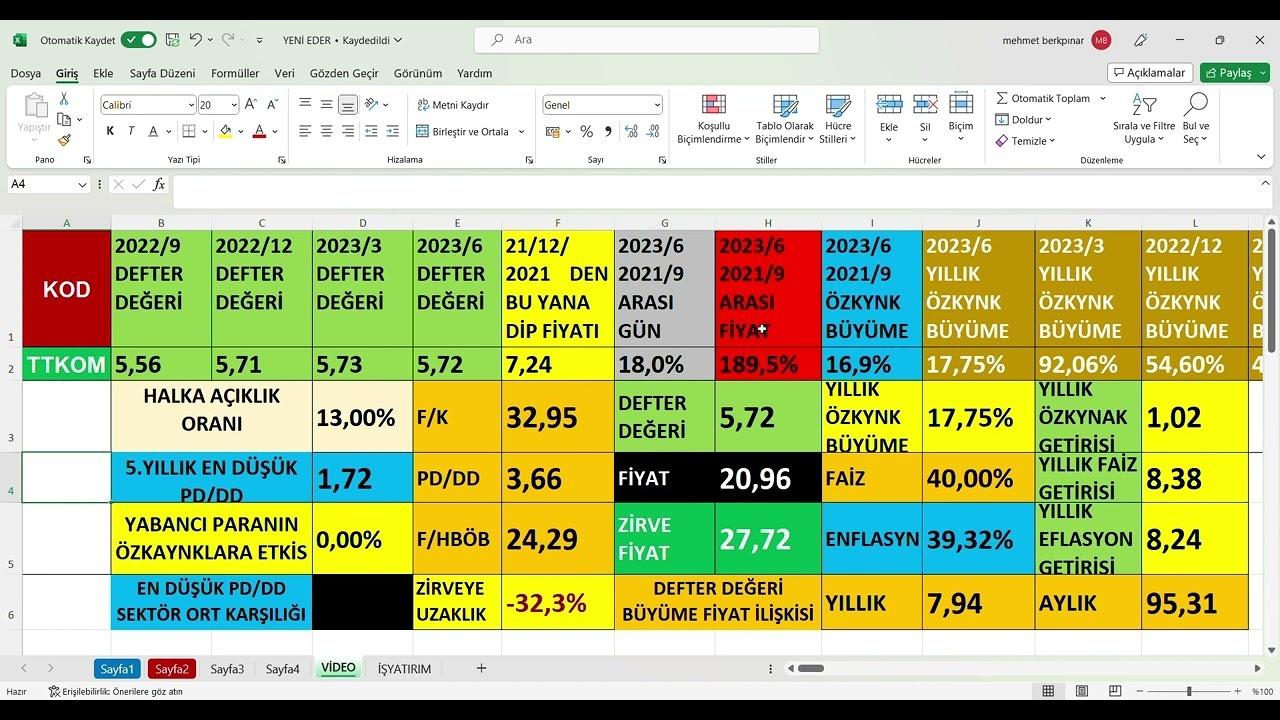Switch to the Ekle ribbon tab
The image size is (1280, 720).
click(103, 73)
